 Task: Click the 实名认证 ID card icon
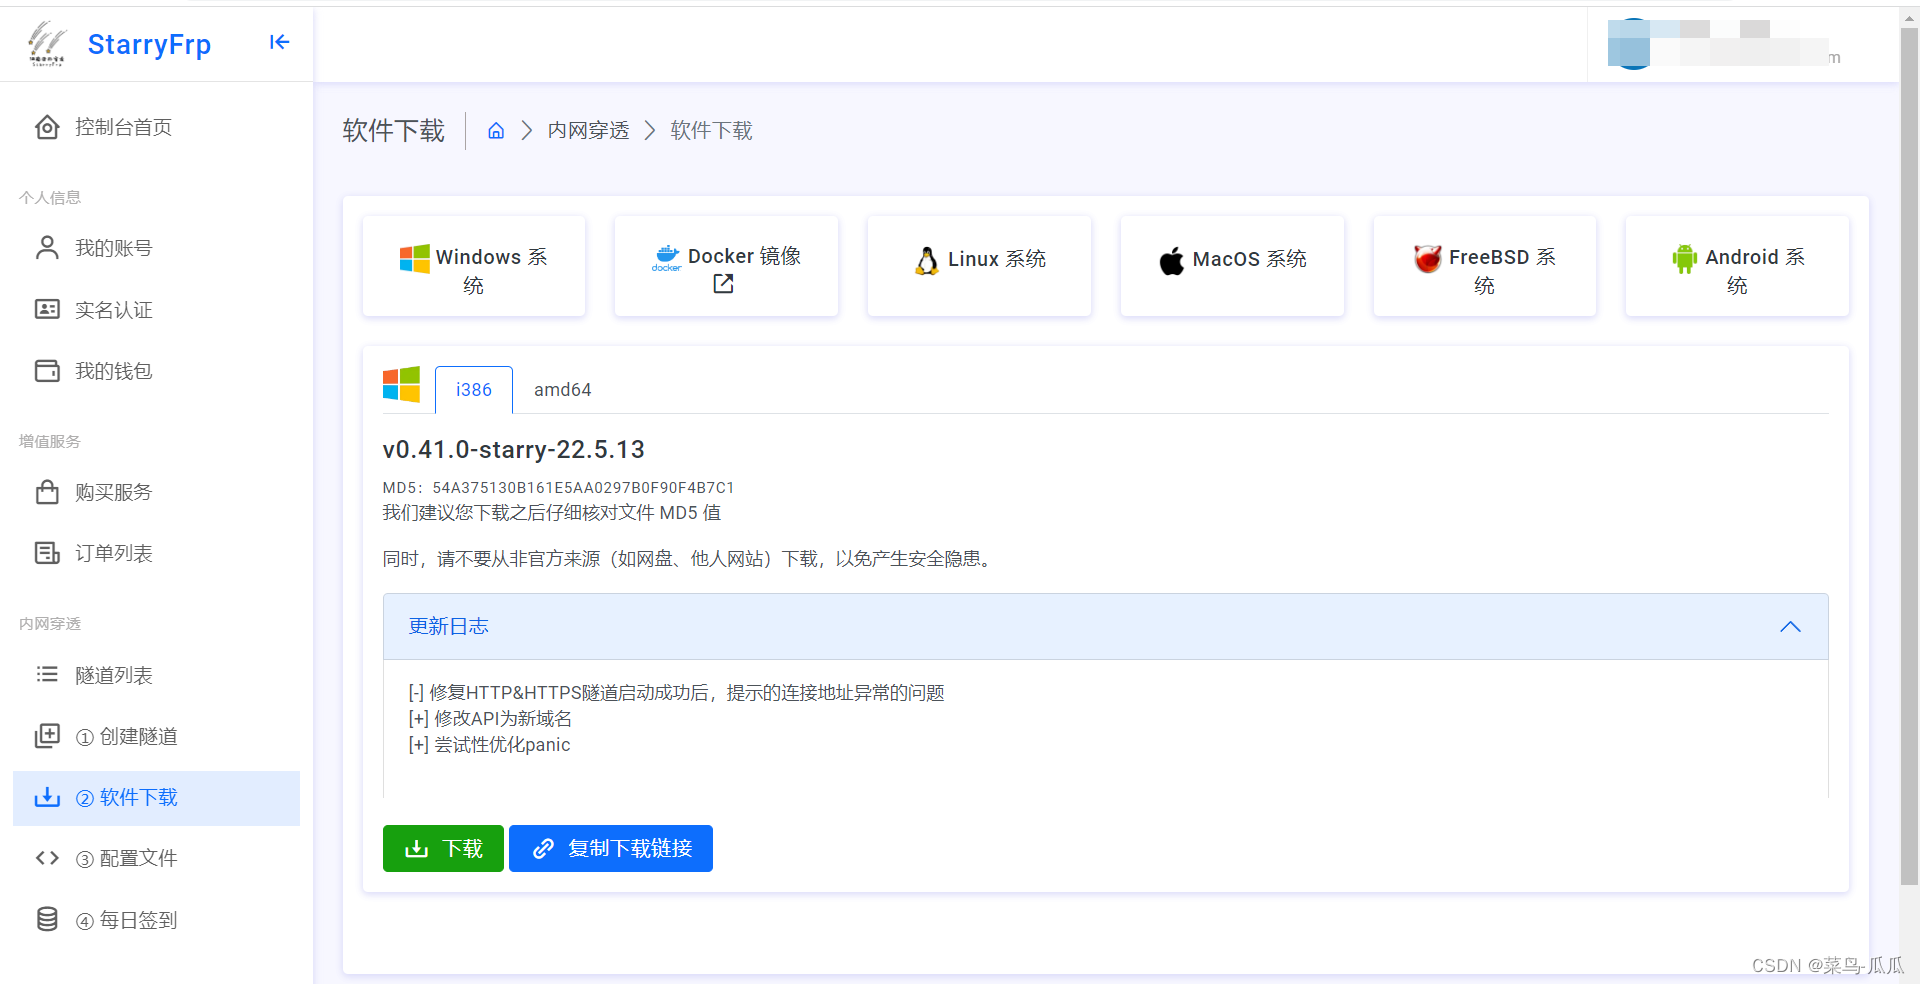point(47,309)
